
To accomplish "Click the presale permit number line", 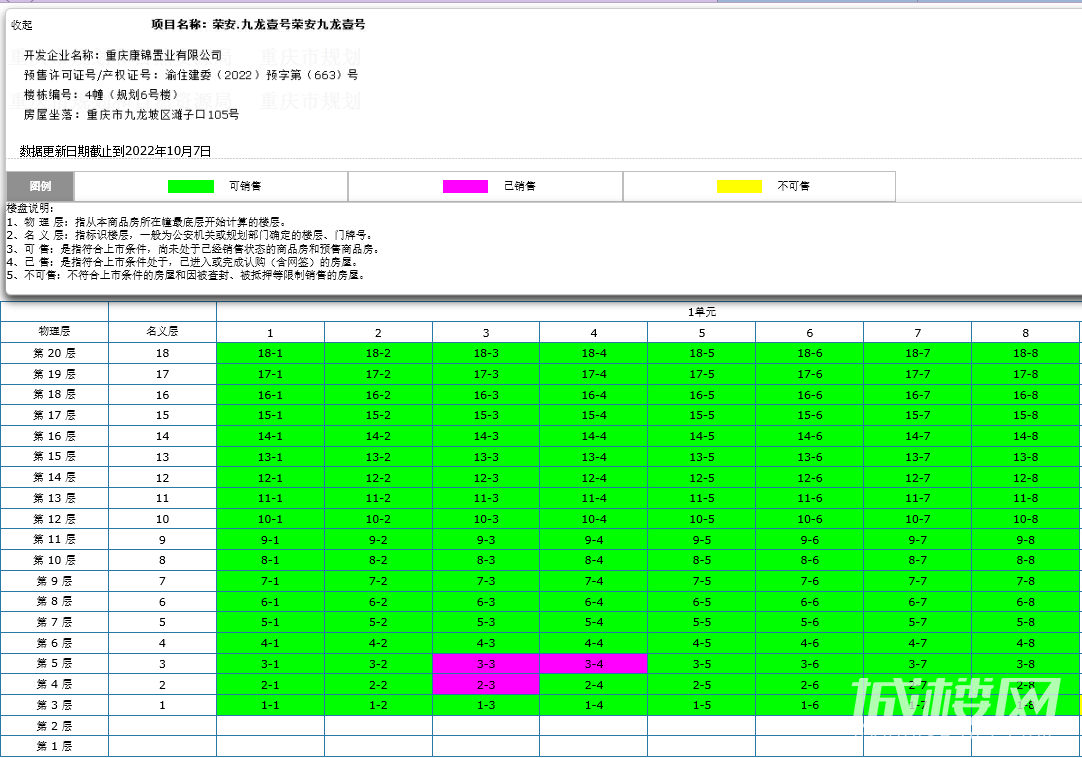I will point(191,75).
